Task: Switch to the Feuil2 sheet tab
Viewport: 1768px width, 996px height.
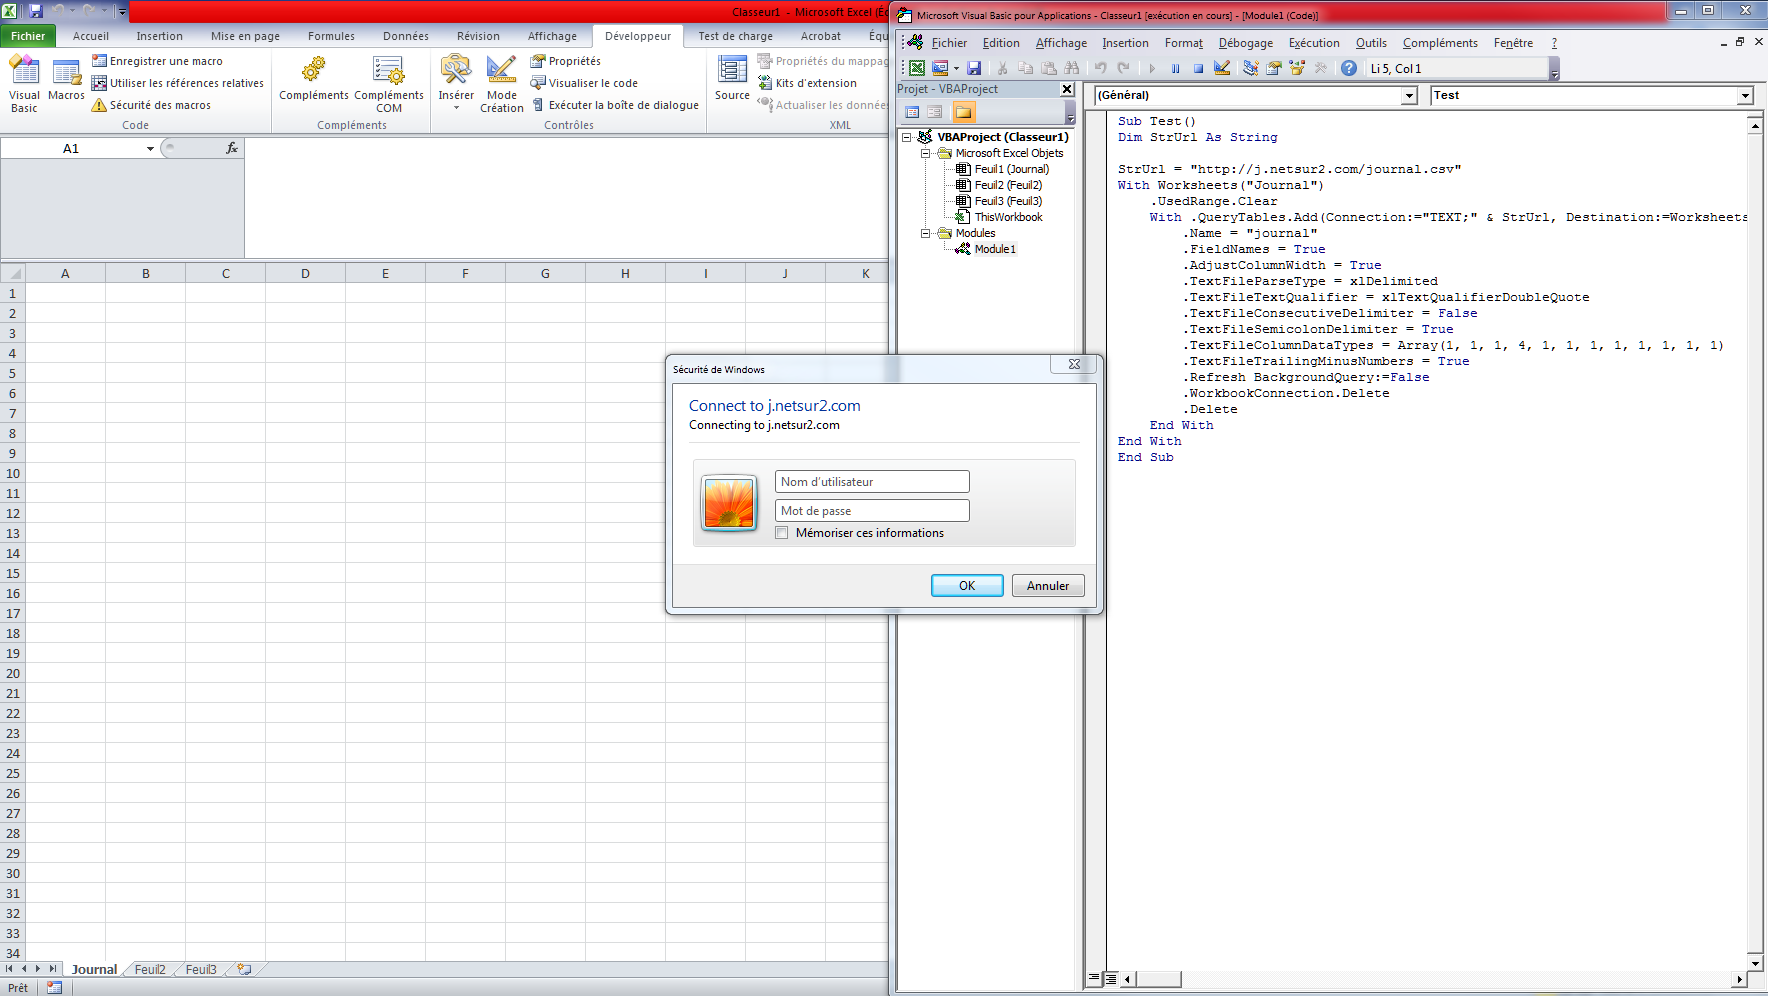Action: pyautogui.click(x=150, y=969)
